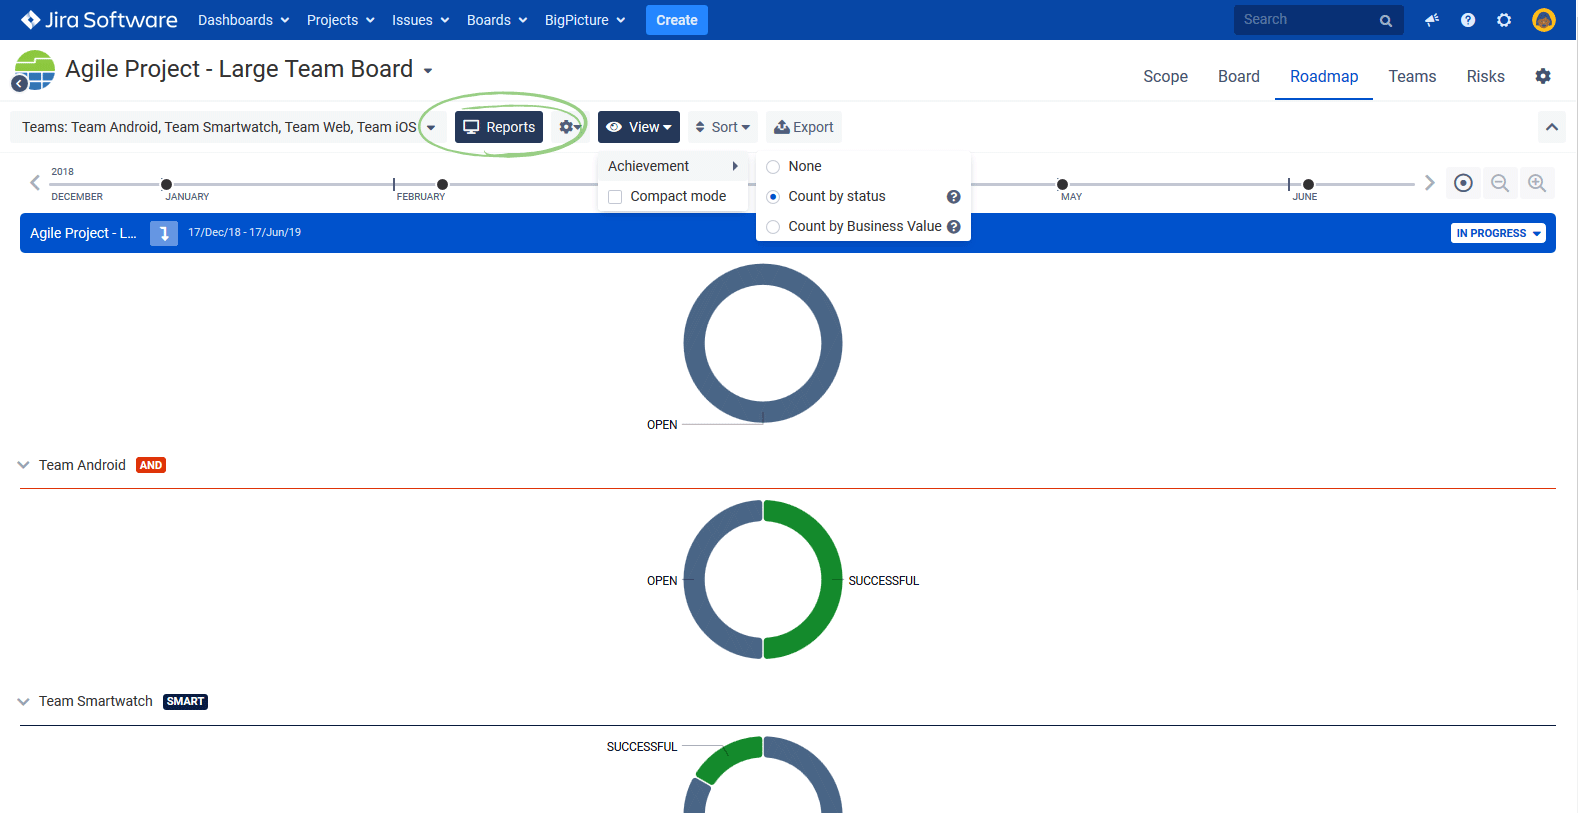This screenshot has height=813, width=1578.
Task: Select Count by Business Value option
Action: (x=773, y=227)
